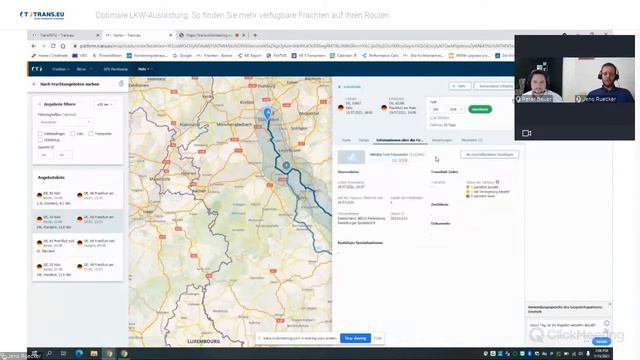
Task: Open the Börse menu in the navigation bar
Action: click(84, 69)
